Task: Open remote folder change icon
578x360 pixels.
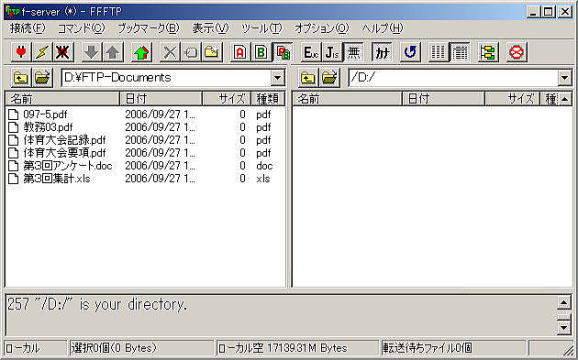Action: (x=330, y=78)
